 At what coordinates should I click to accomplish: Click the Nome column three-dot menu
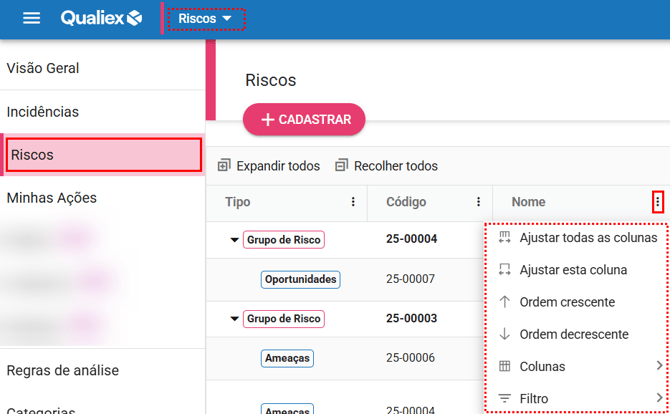point(657,202)
